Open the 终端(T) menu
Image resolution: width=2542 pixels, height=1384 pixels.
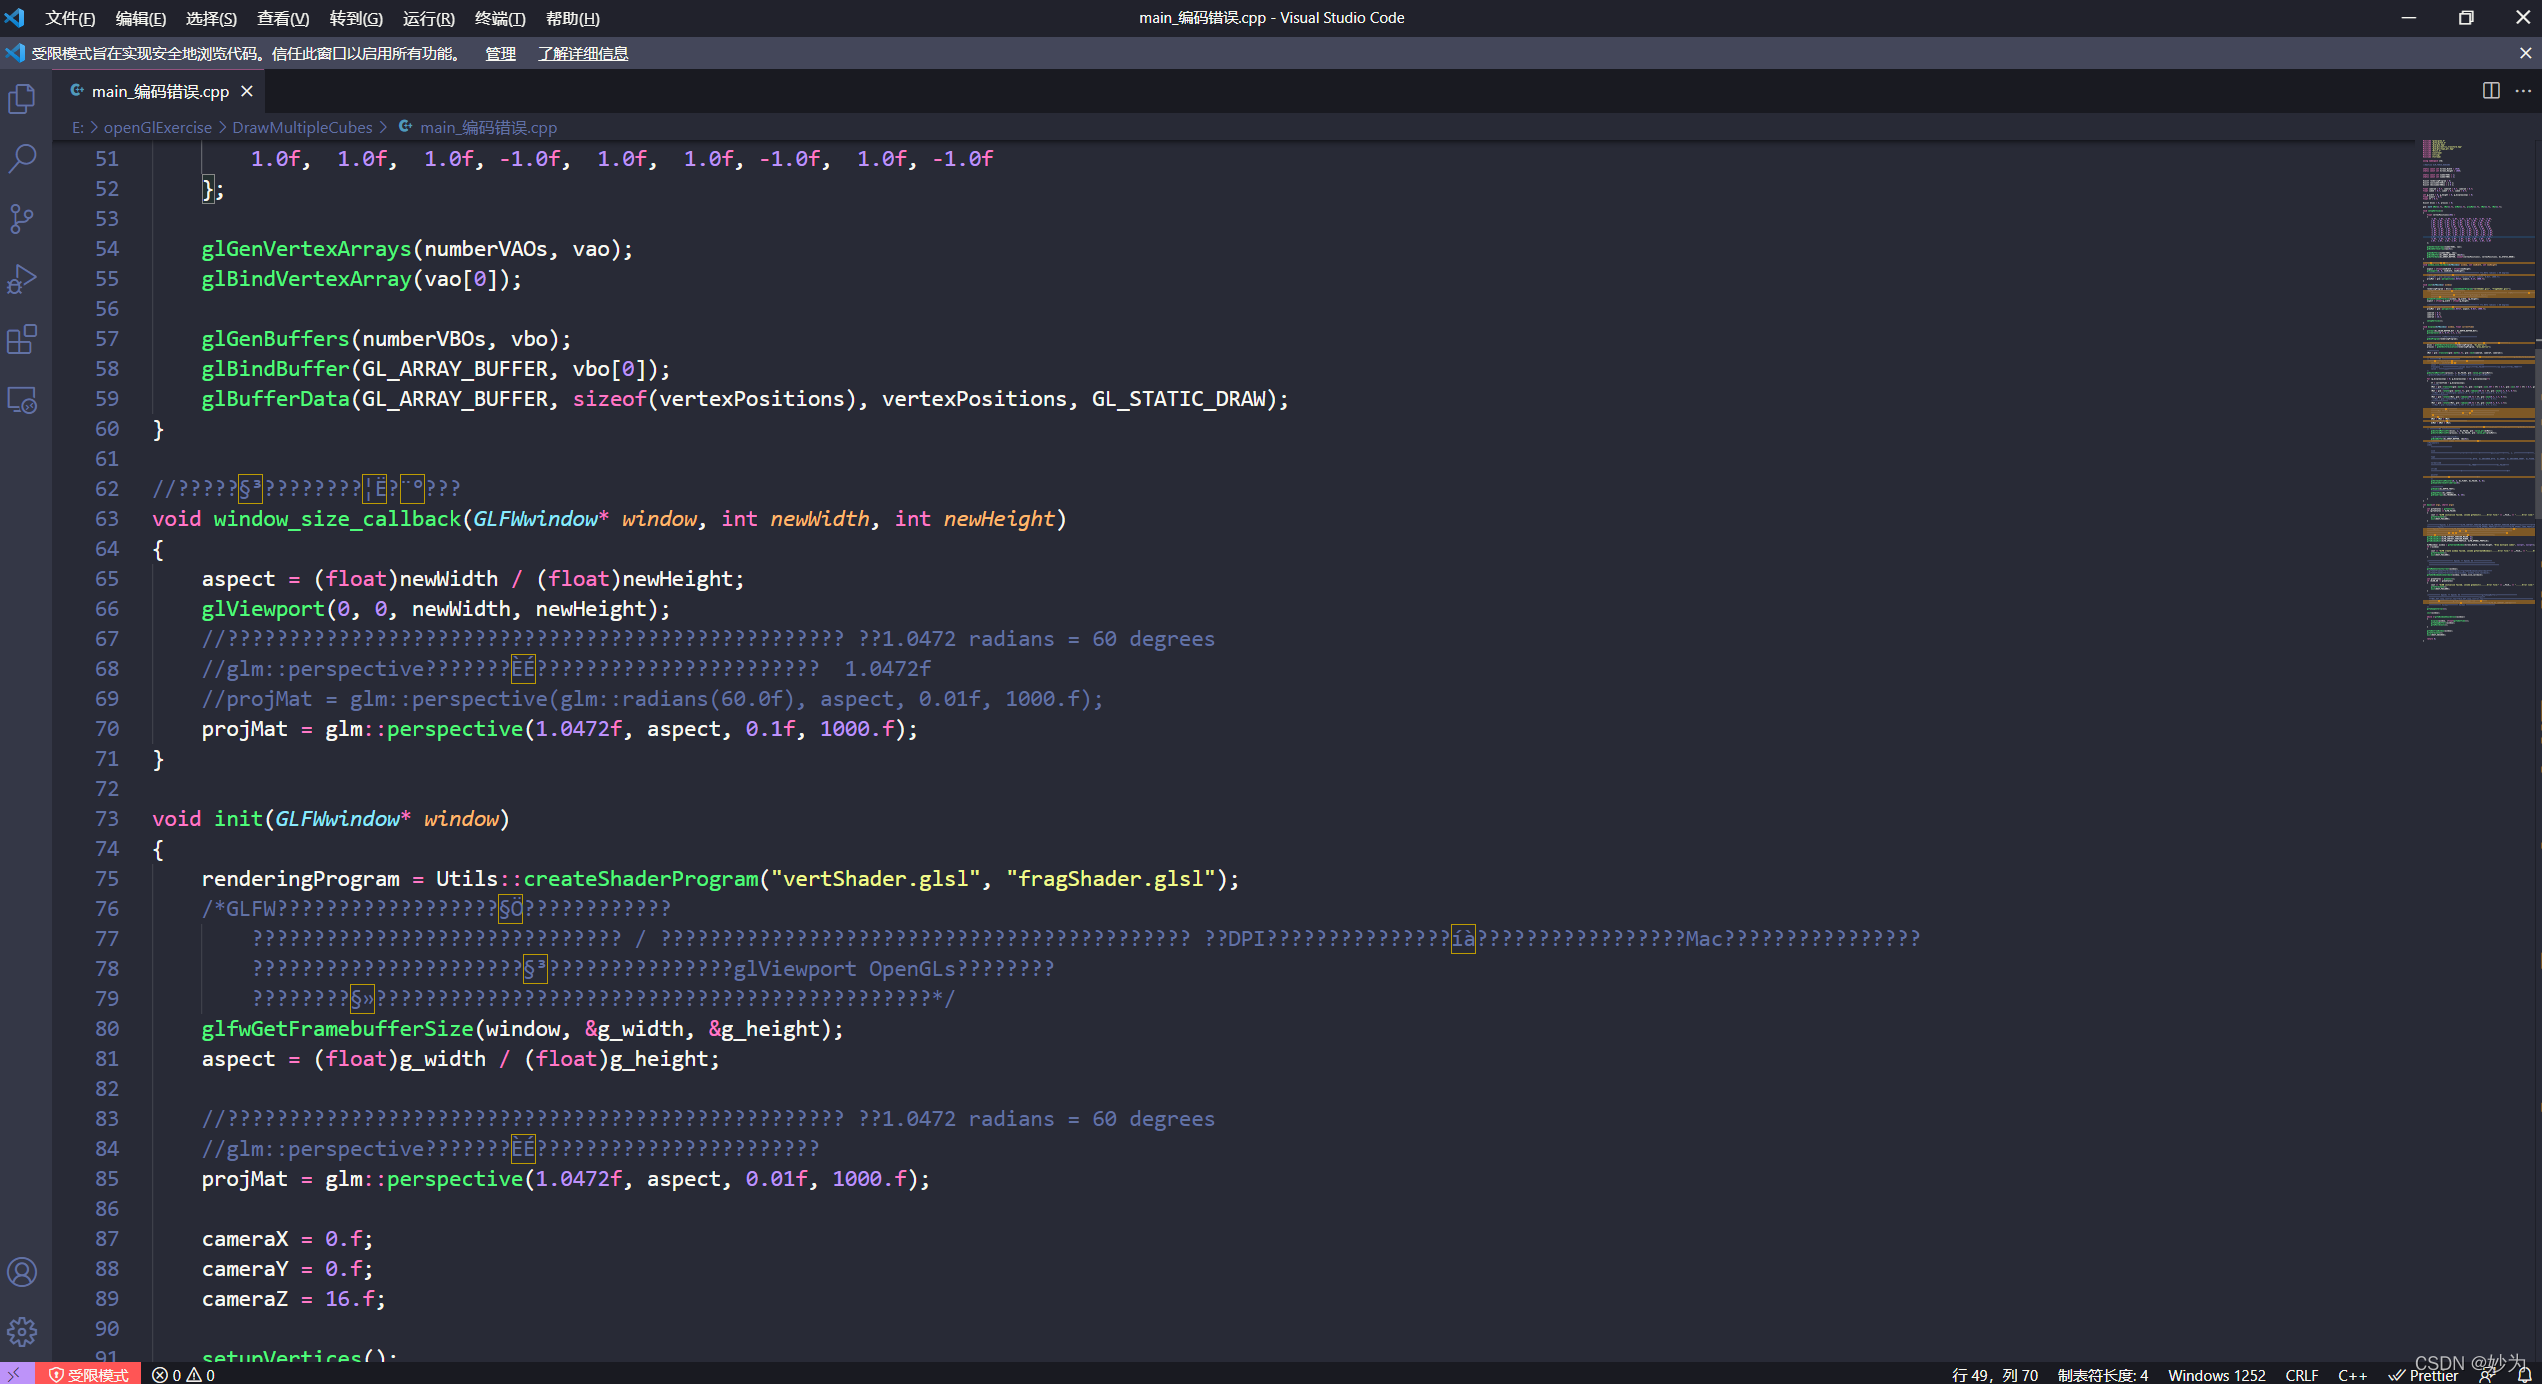pos(500,18)
